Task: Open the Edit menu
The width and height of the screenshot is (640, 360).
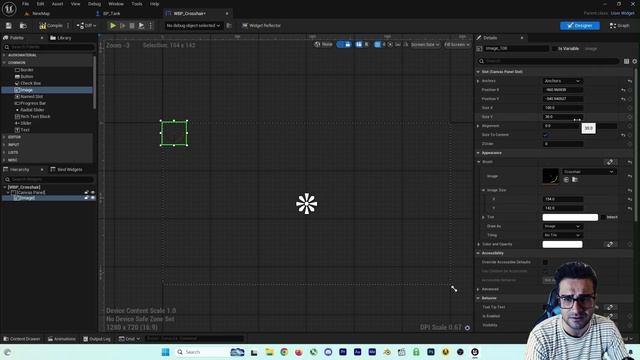Action: point(40,4)
